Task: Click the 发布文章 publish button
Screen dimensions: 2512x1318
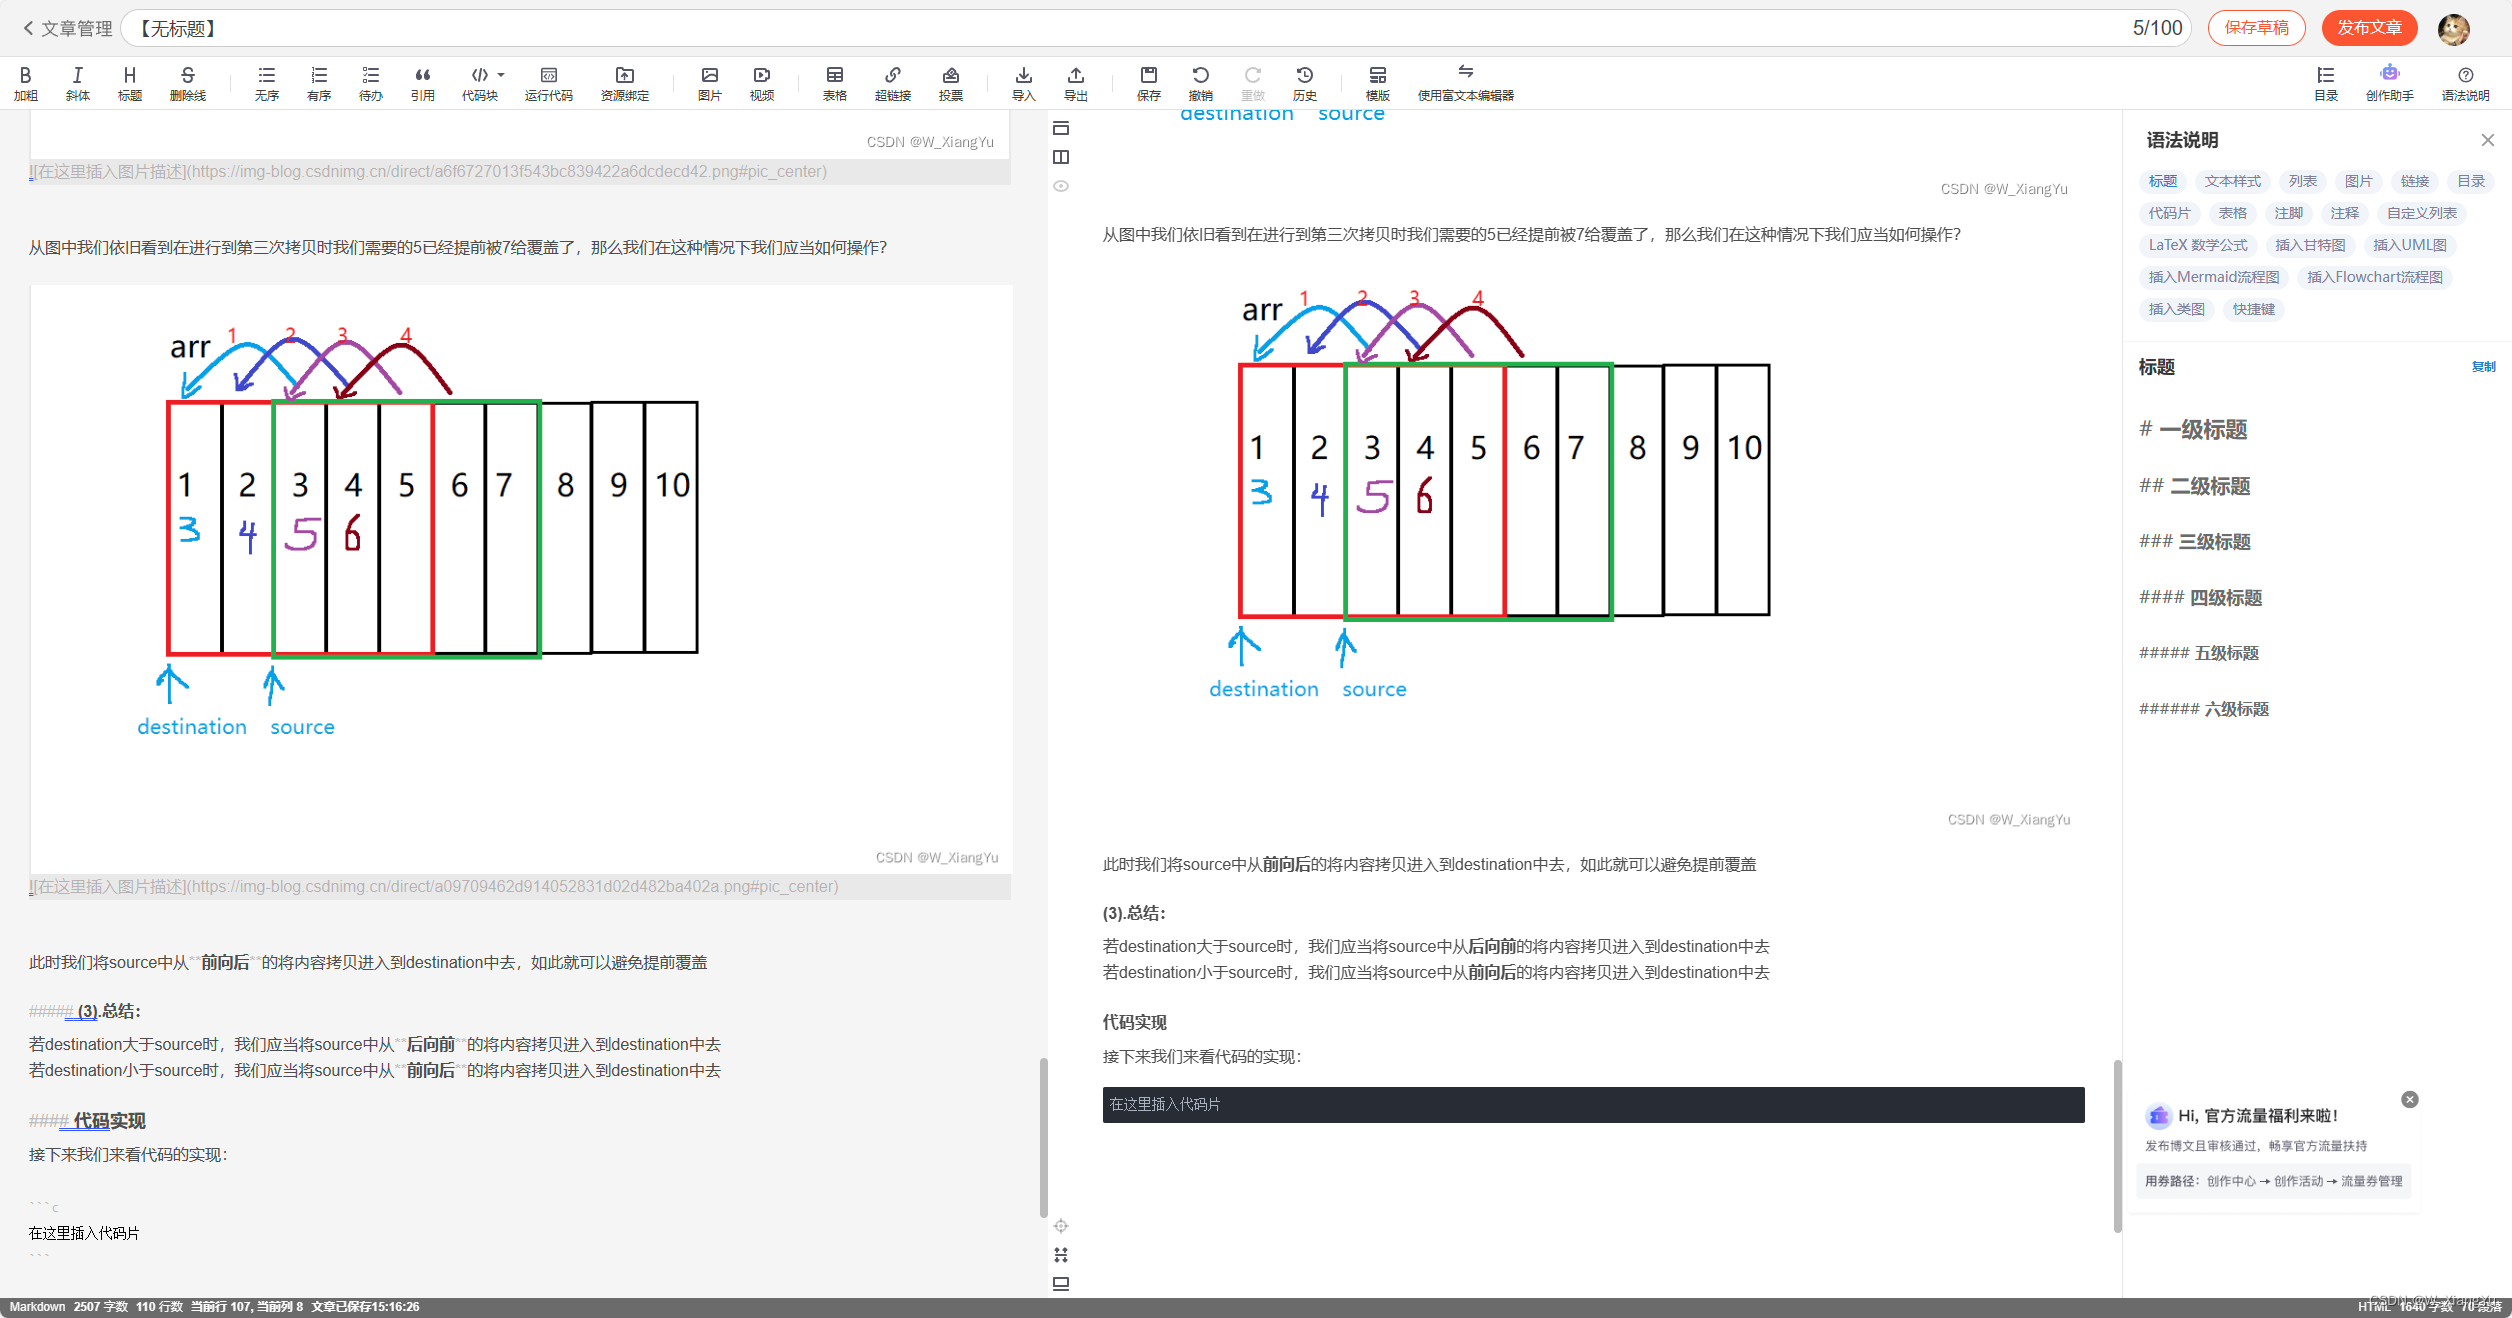Action: [2368, 28]
